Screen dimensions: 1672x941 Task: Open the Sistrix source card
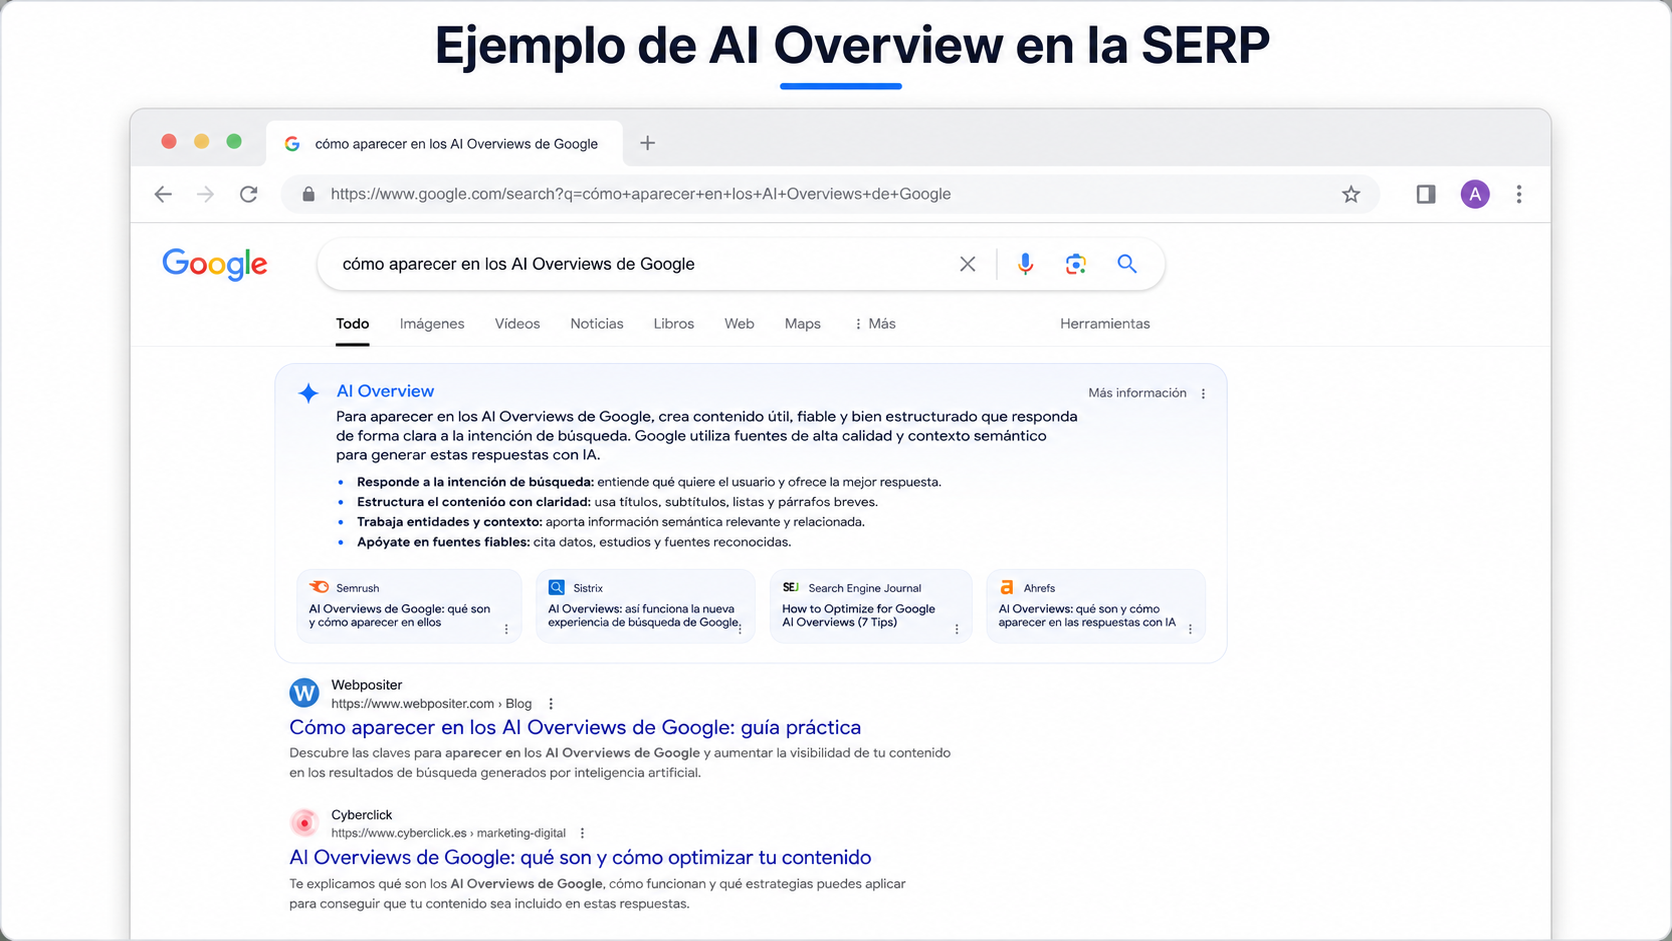point(645,606)
